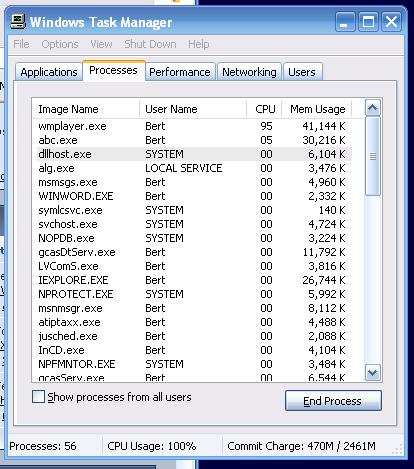Open the Shut Down menu
The width and height of the screenshot is (414, 469).
tap(150, 44)
